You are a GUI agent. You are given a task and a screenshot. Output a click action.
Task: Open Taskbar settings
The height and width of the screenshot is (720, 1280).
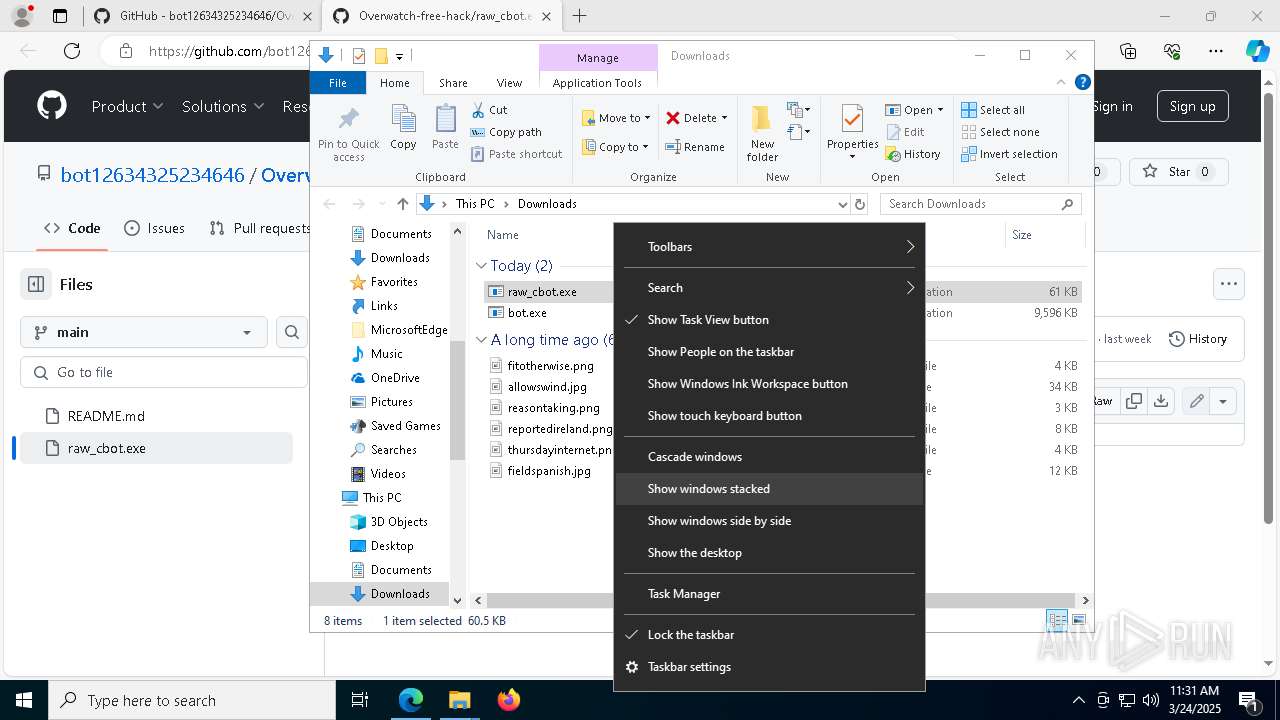[768, 667]
